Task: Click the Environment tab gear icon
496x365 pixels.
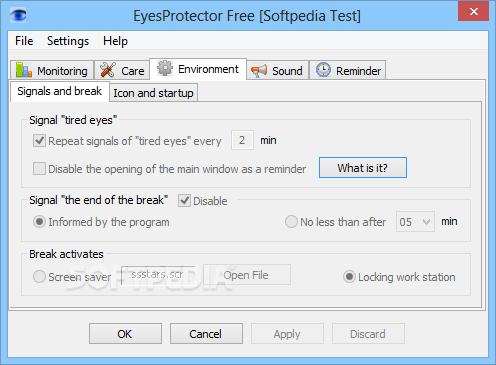Action: tap(165, 68)
